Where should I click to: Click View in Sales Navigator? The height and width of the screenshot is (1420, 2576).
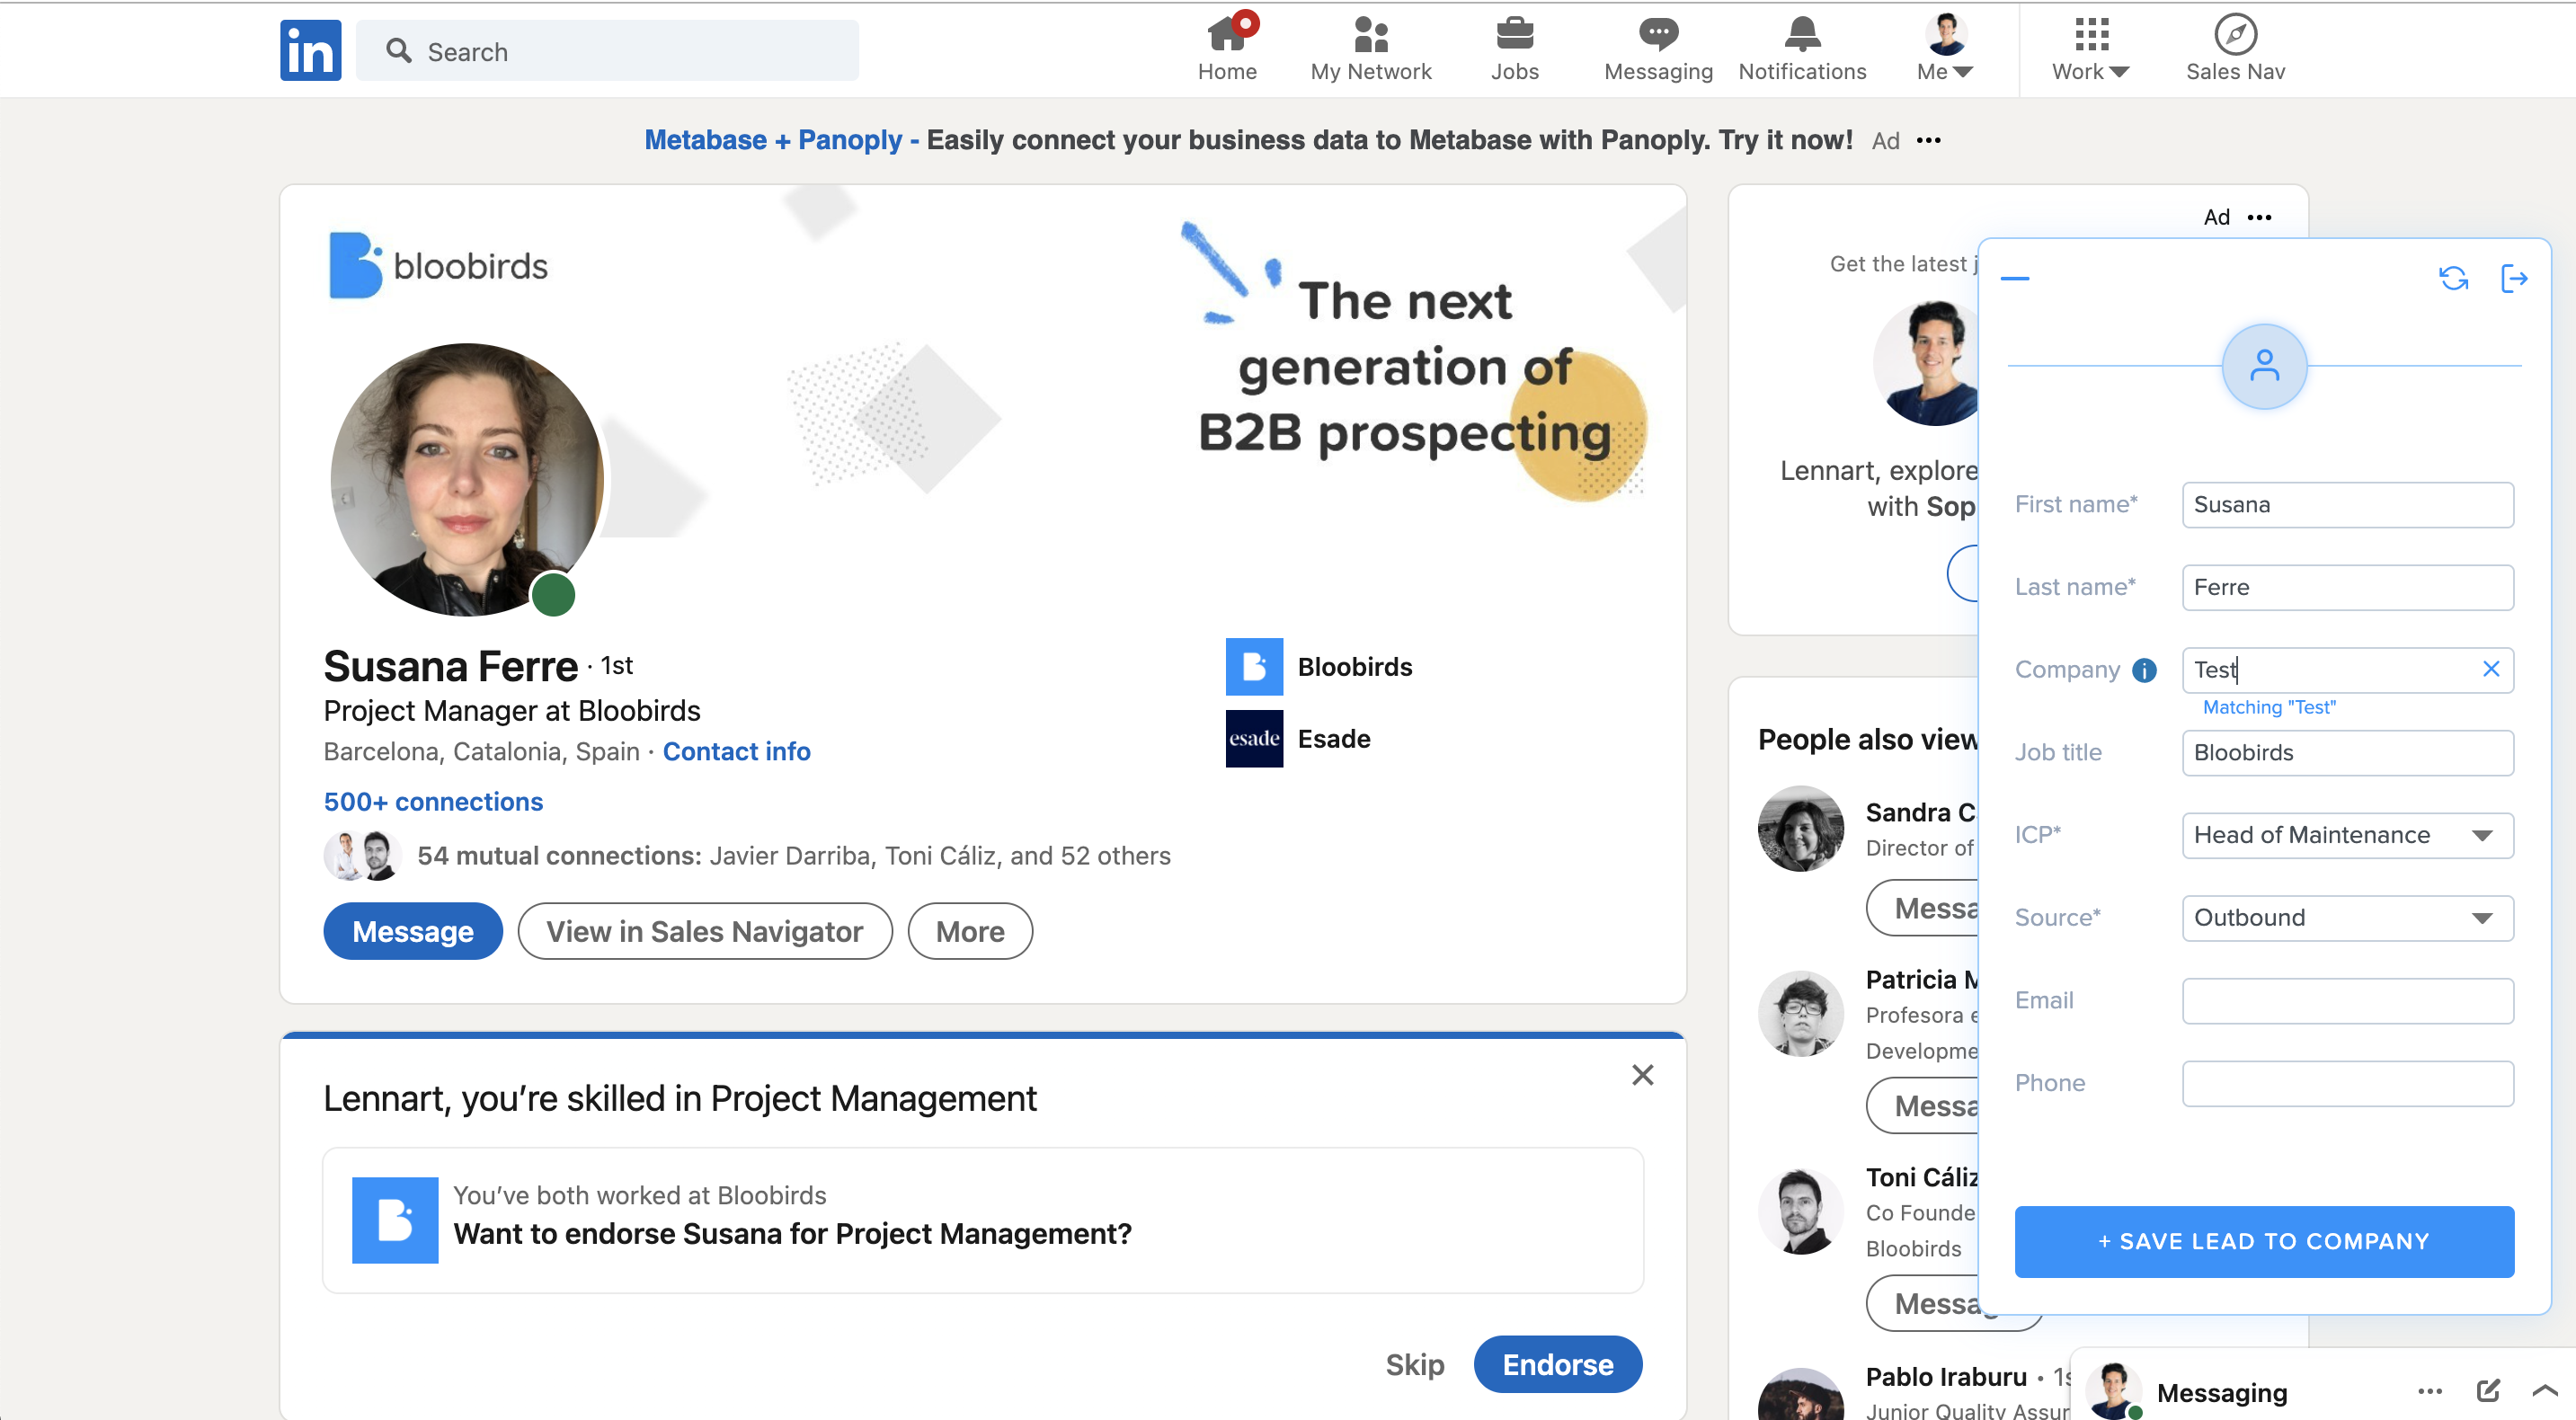coord(704,931)
